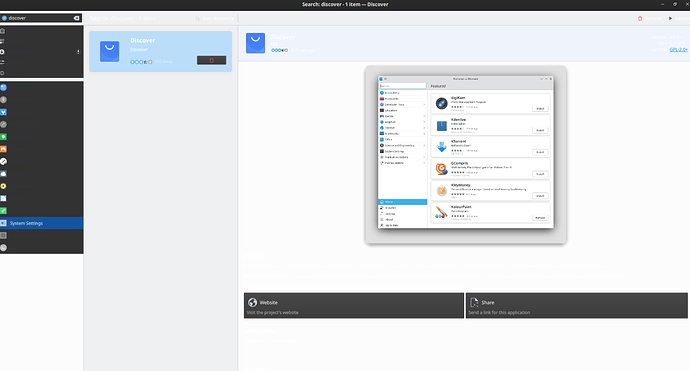Select the orange Games category icon
Screen dimensions: 690x371
point(4,149)
